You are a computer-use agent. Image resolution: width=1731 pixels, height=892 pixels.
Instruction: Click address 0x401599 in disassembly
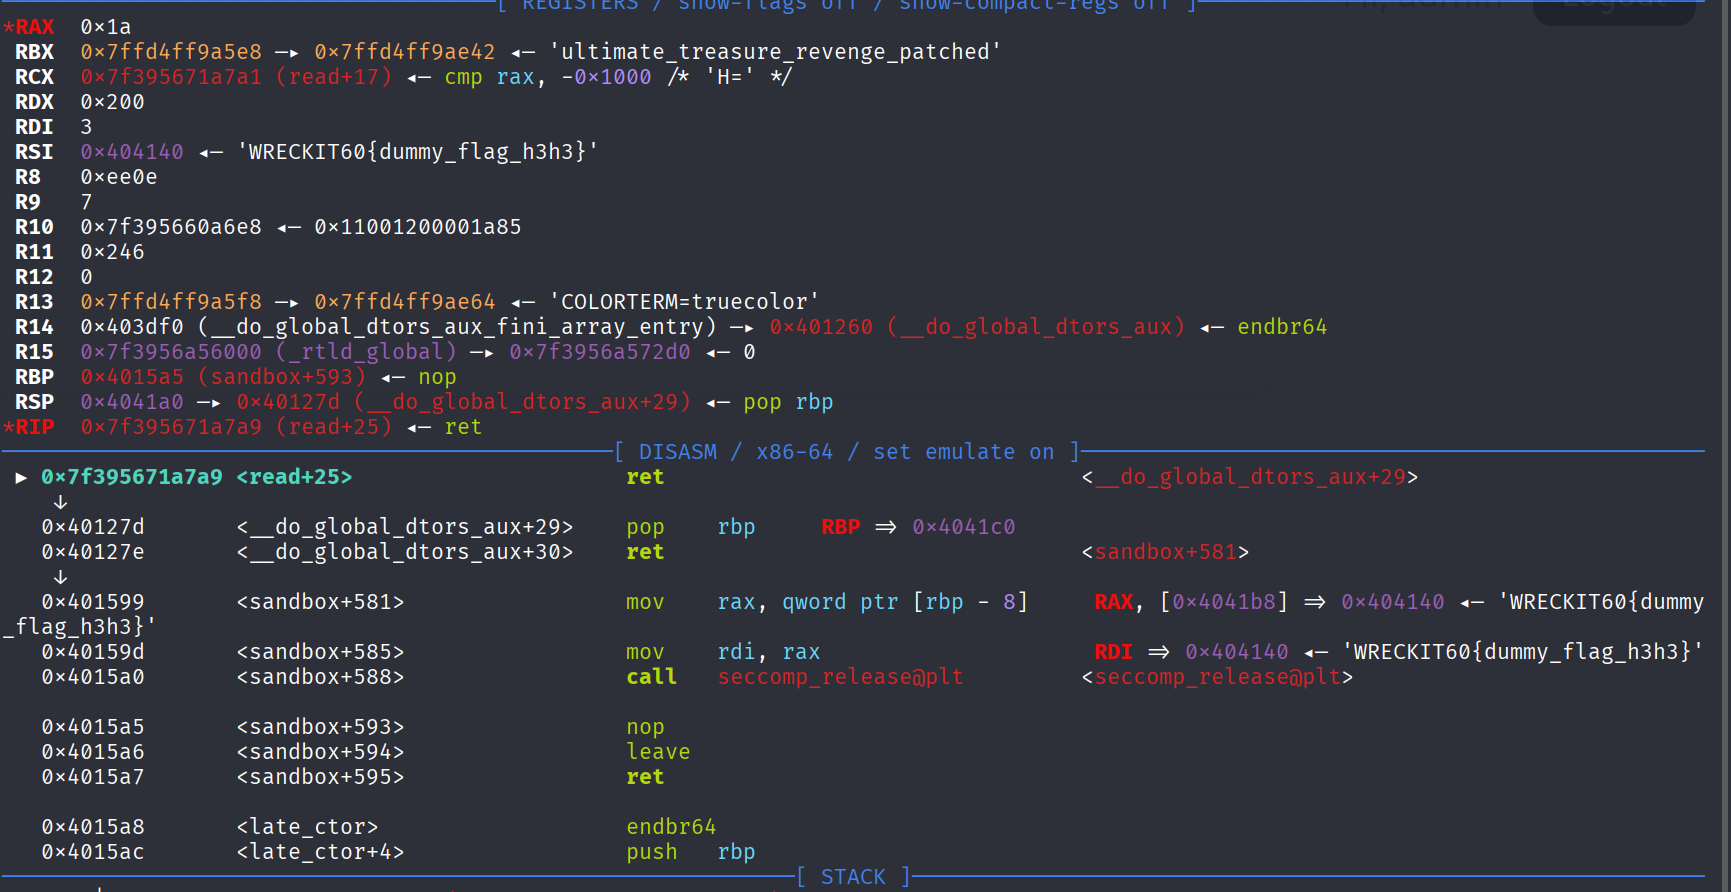93,602
